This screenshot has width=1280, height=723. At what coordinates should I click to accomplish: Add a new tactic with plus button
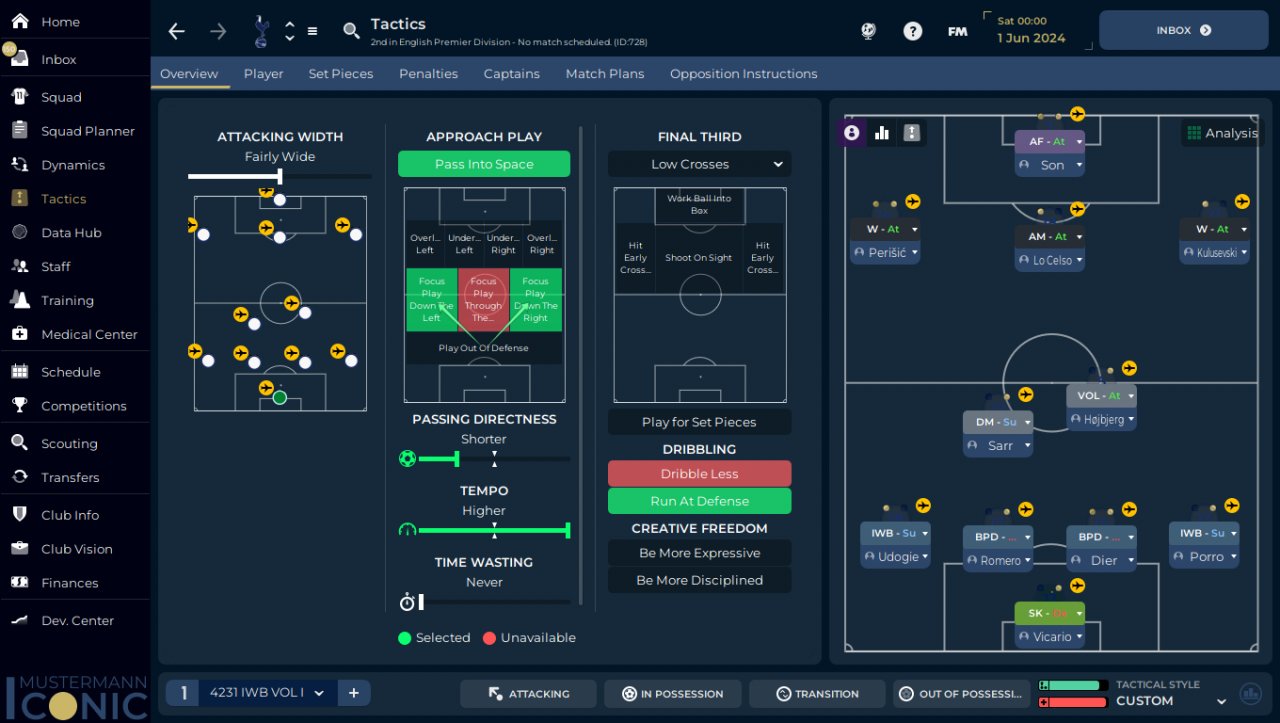[x=354, y=693]
